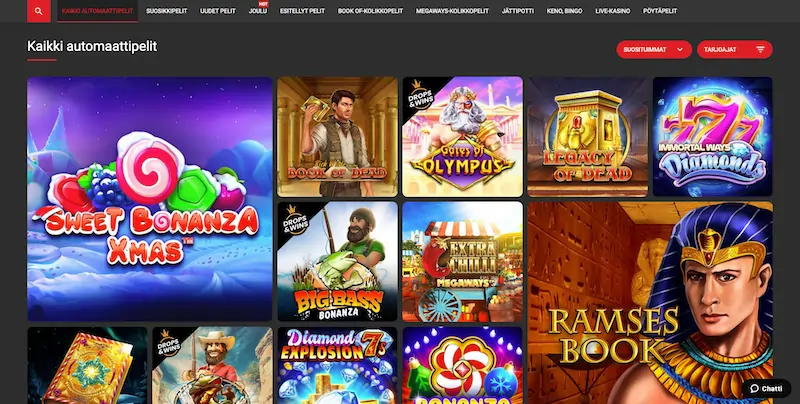Open Megaways-kolikkopelit category
Screen dimensions: 800x404
pos(452,11)
